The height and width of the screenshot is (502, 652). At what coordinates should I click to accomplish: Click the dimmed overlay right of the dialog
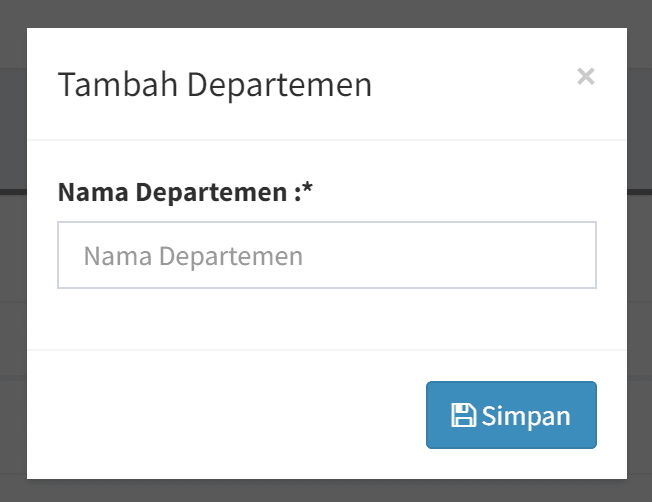(640, 250)
